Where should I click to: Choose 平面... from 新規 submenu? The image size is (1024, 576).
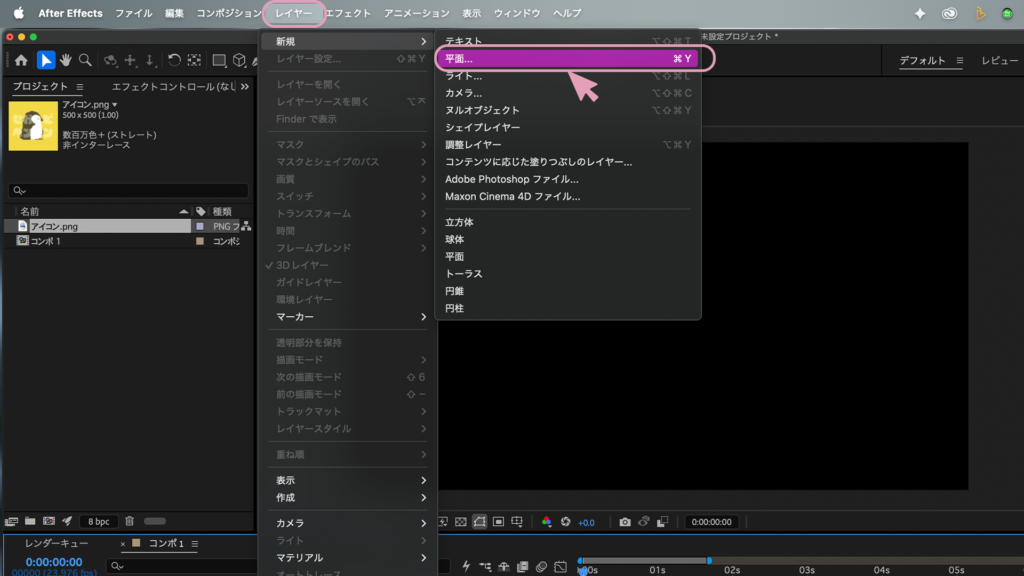pos(567,59)
